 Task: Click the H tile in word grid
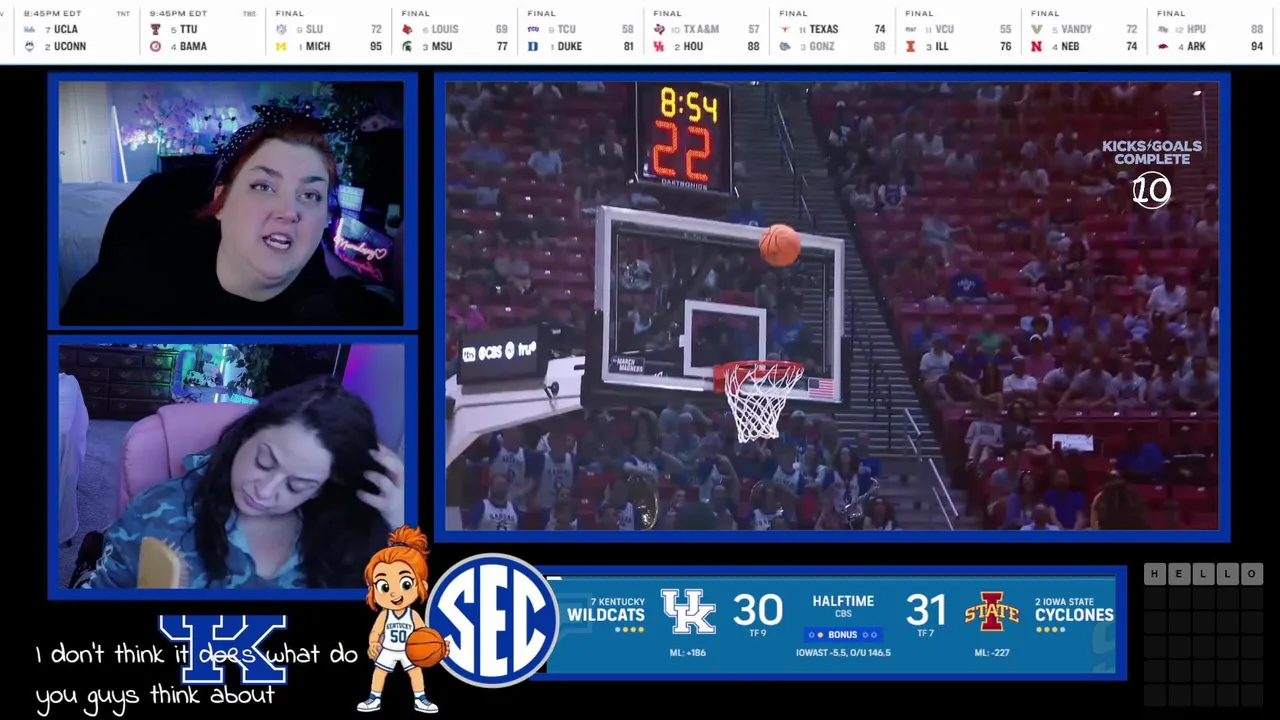(1155, 574)
